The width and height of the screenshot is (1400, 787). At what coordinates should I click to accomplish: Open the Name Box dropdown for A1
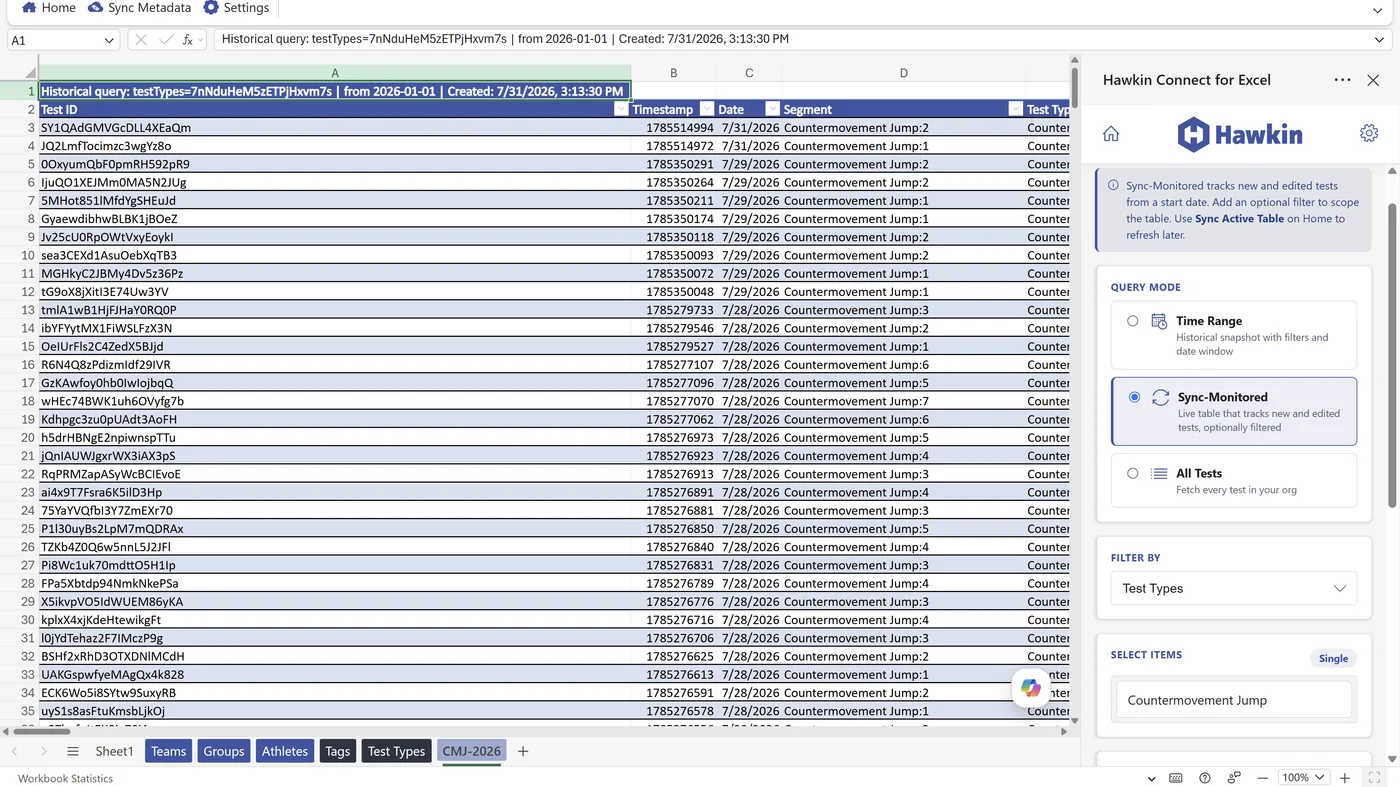(x=109, y=40)
